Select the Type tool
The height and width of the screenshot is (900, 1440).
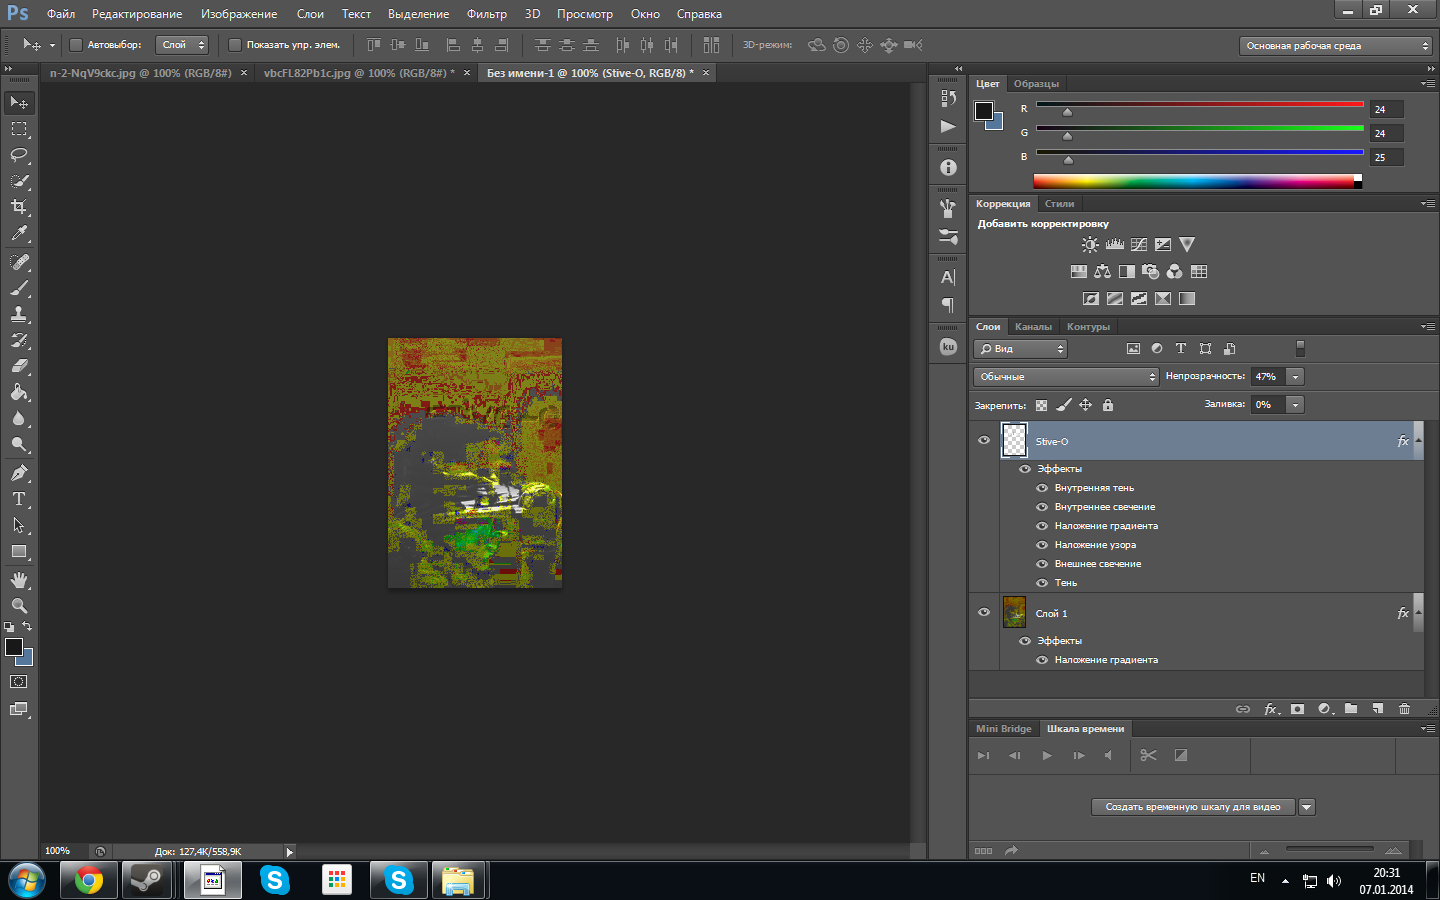[x=19, y=499]
